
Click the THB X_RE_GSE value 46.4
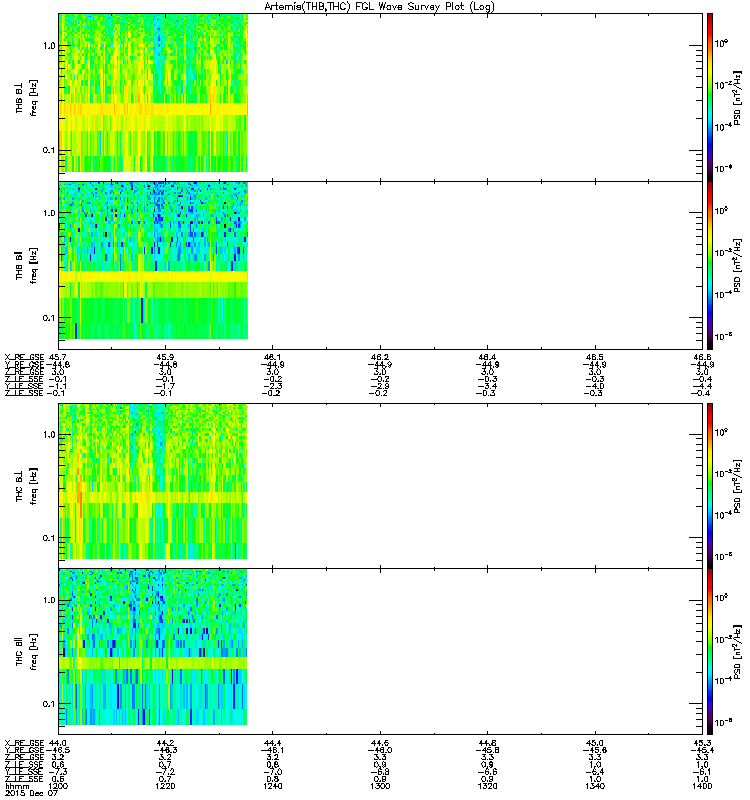tap(487, 357)
